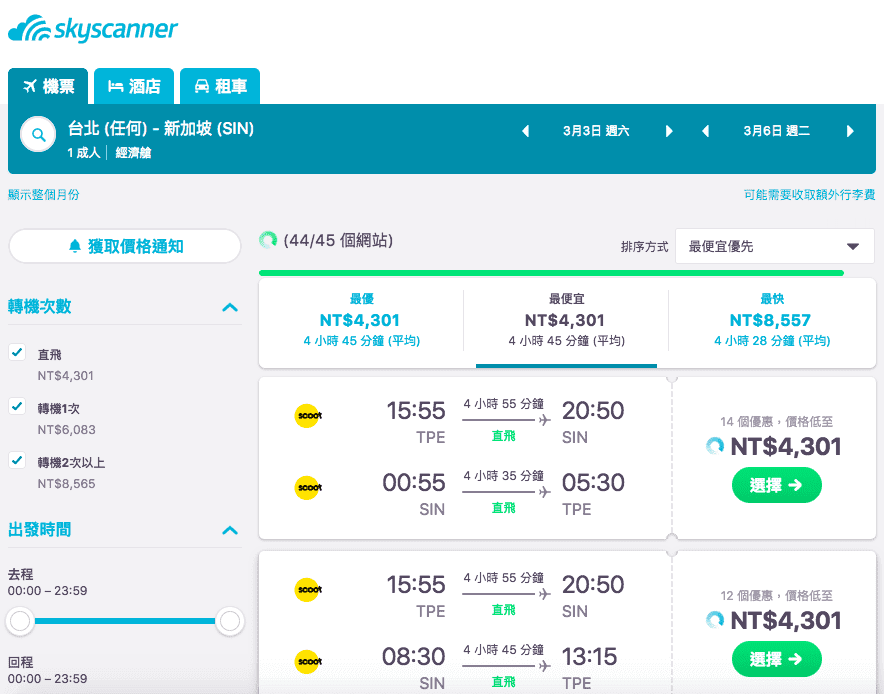Click the 13:15 TPE arrival time
This screenshot has width=884, height=694.
[590, 657]
